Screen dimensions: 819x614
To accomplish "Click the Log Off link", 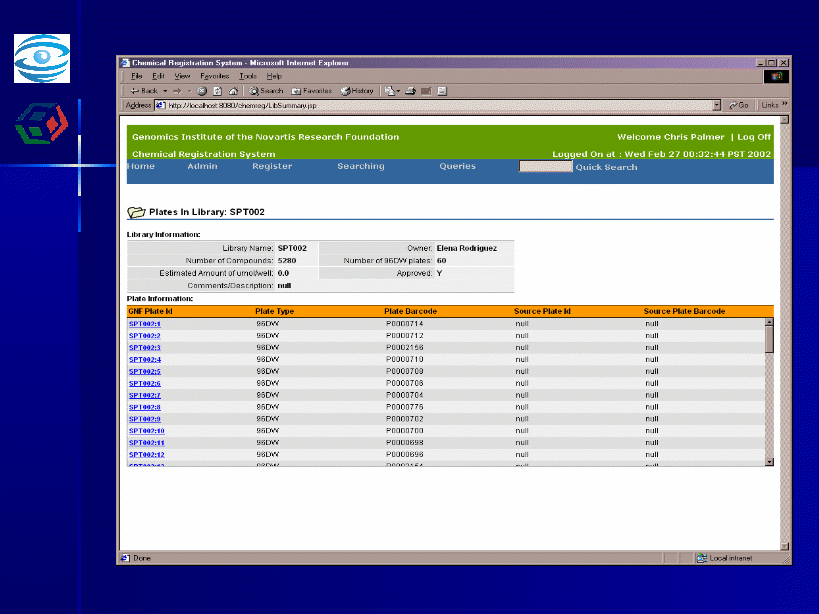I will coord(754,137).
